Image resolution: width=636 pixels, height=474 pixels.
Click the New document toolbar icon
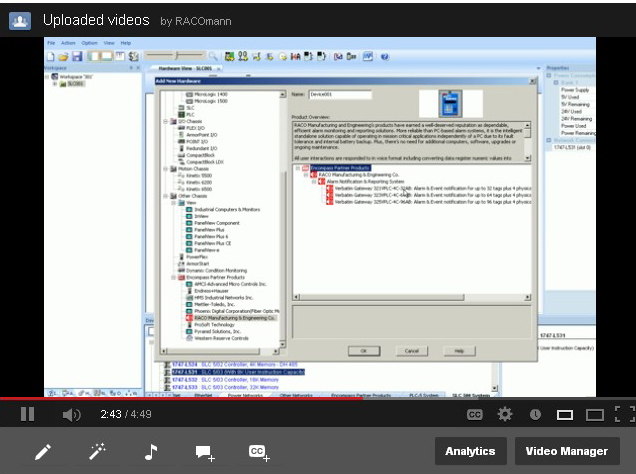pyautogui.click(x=51, y=56)
